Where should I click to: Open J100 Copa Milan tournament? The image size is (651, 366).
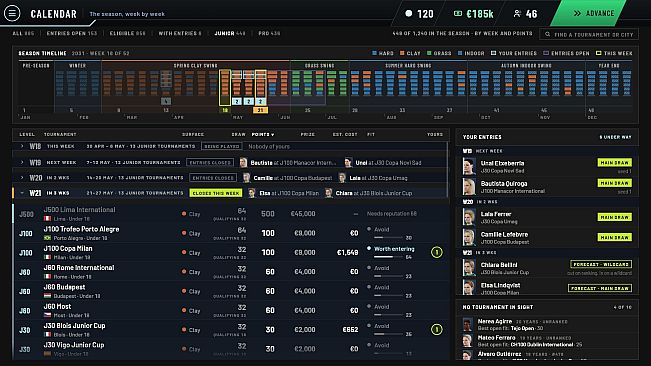click(230, 252)
